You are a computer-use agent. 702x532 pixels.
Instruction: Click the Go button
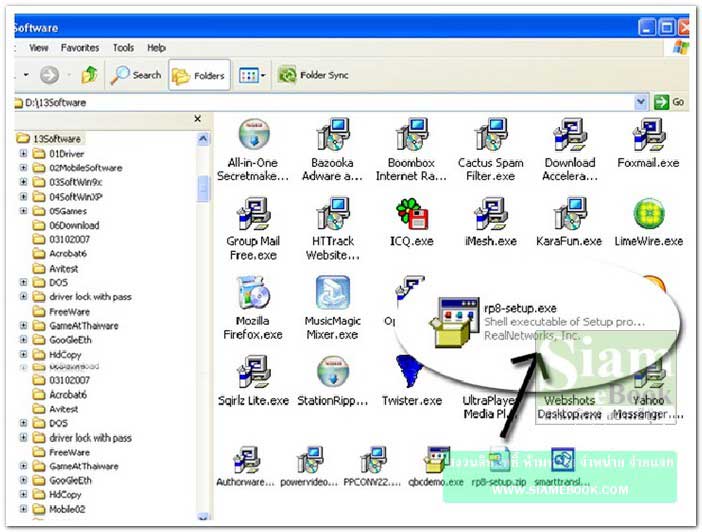[670, 102]
